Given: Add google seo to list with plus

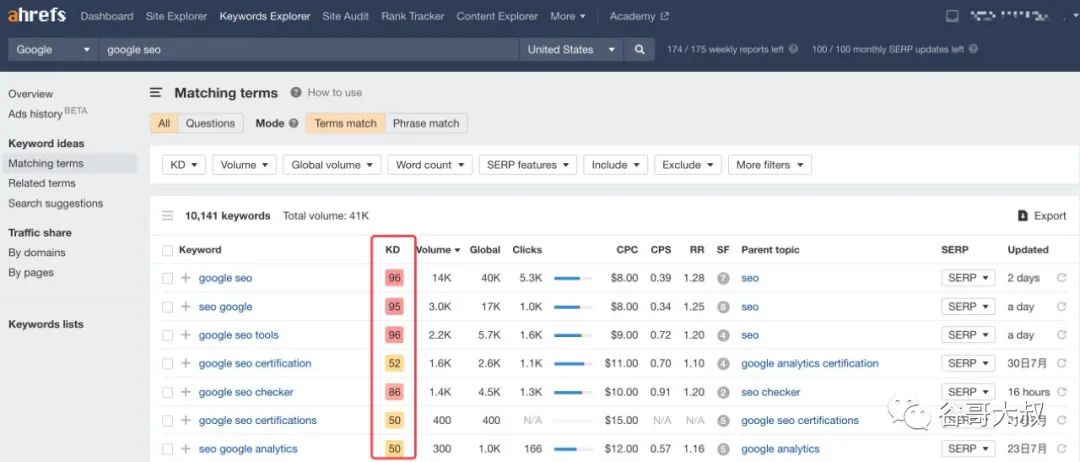Looking at the screenshot, I should pyautogui.click(x=185, y=278).
